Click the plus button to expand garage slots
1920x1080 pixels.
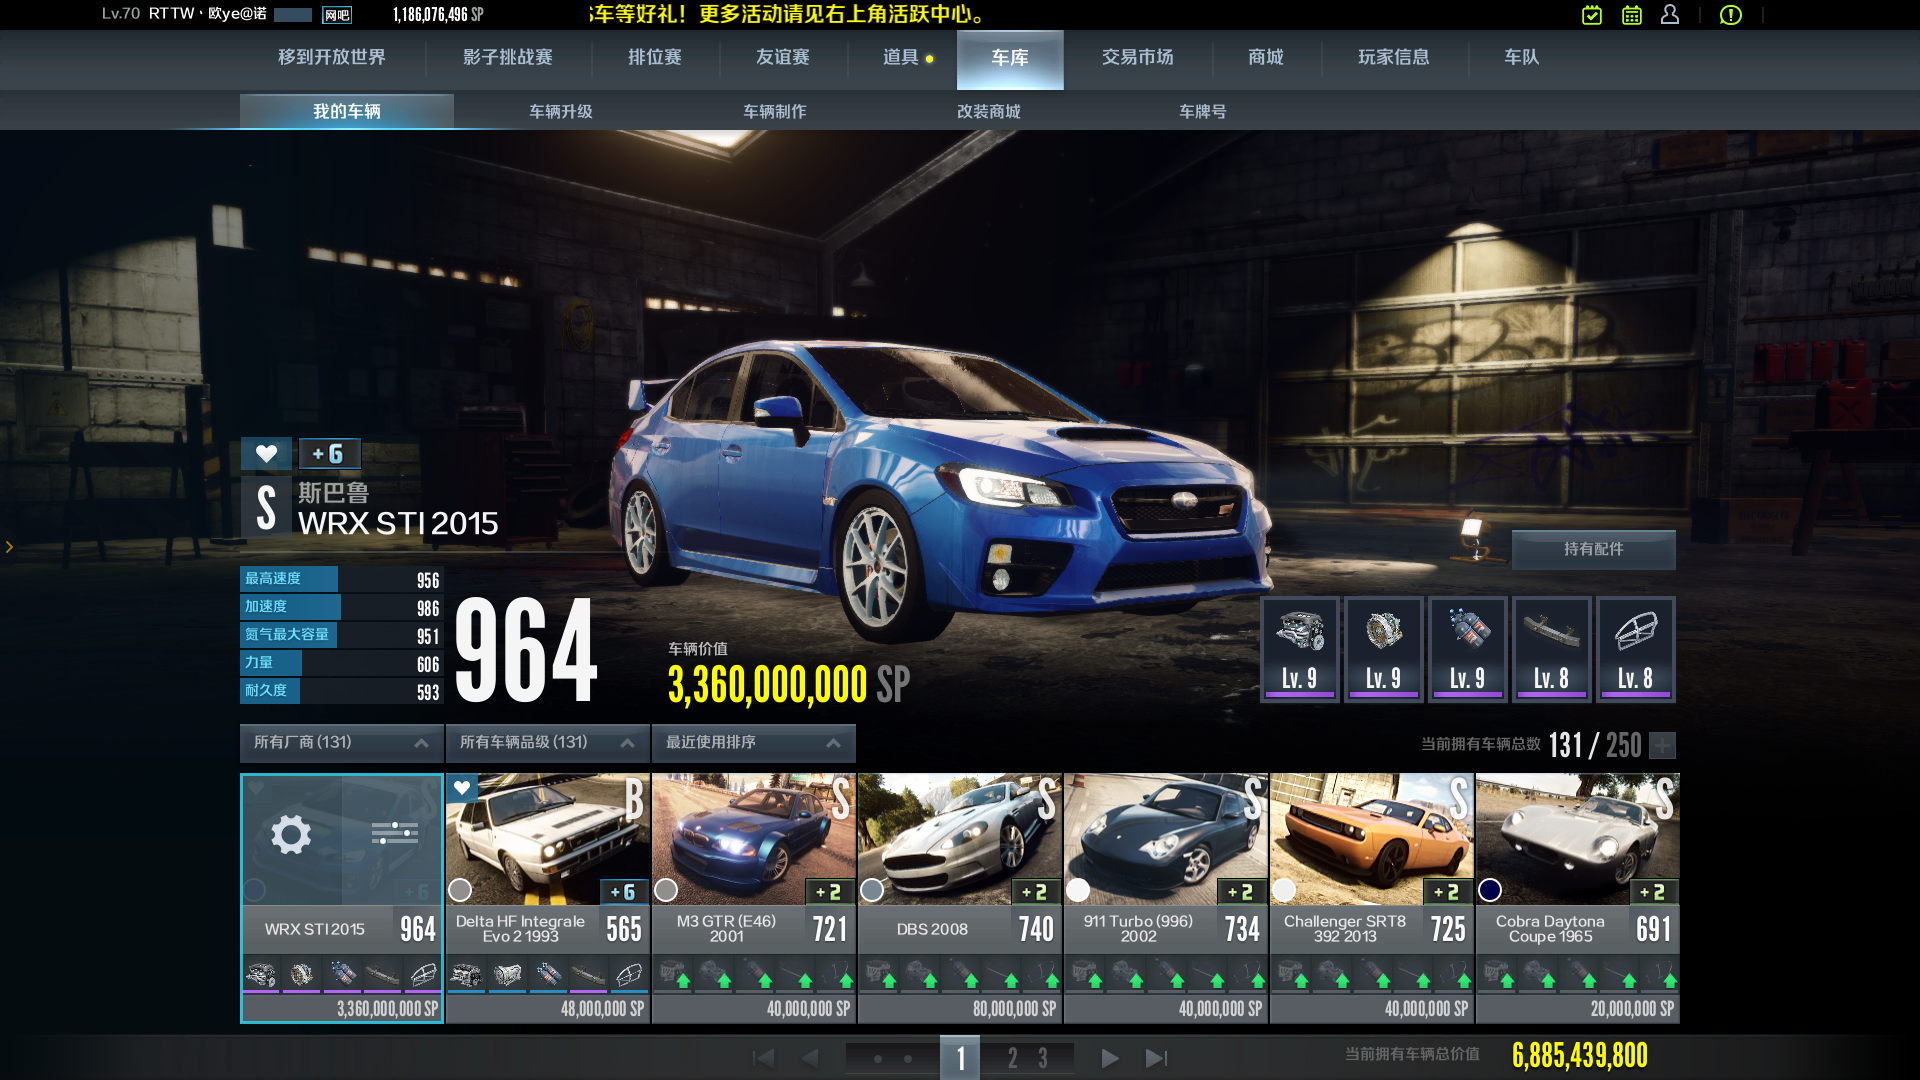1663,745
